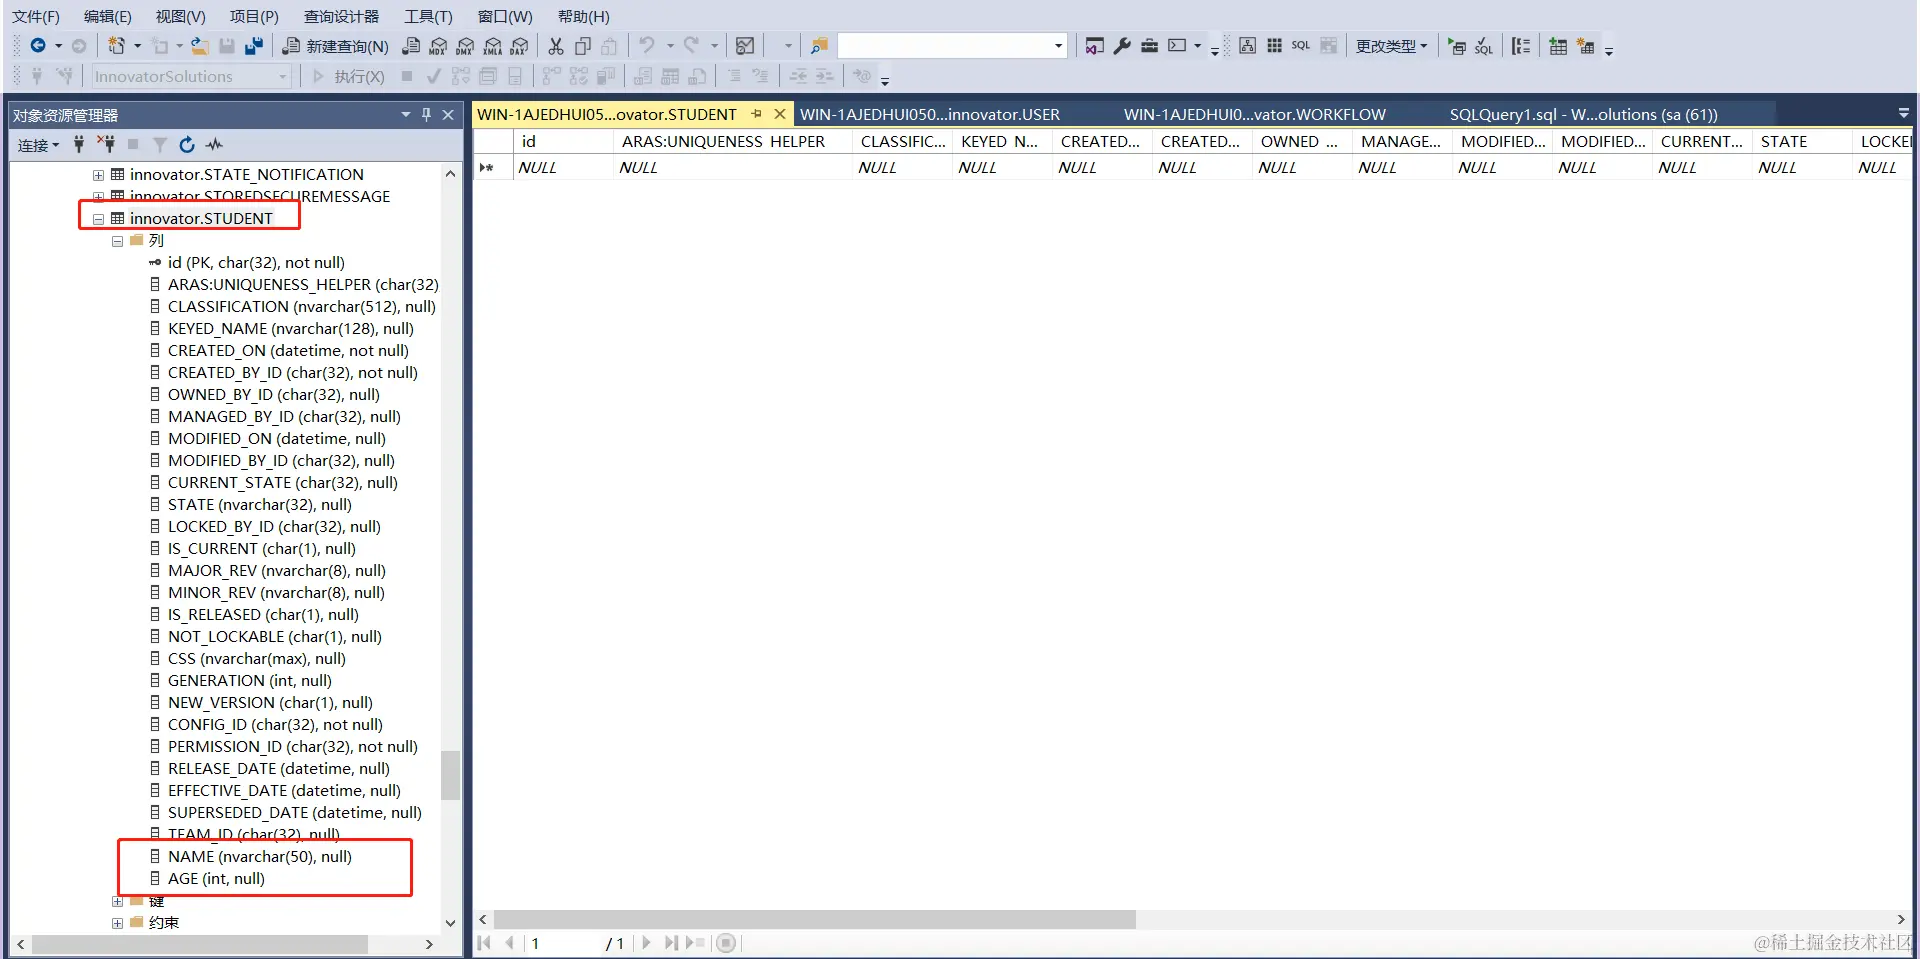Open a new XMLA query
Image resolution: width=1920 pixels, height=959 pixels.
click(x=493, y=46)
